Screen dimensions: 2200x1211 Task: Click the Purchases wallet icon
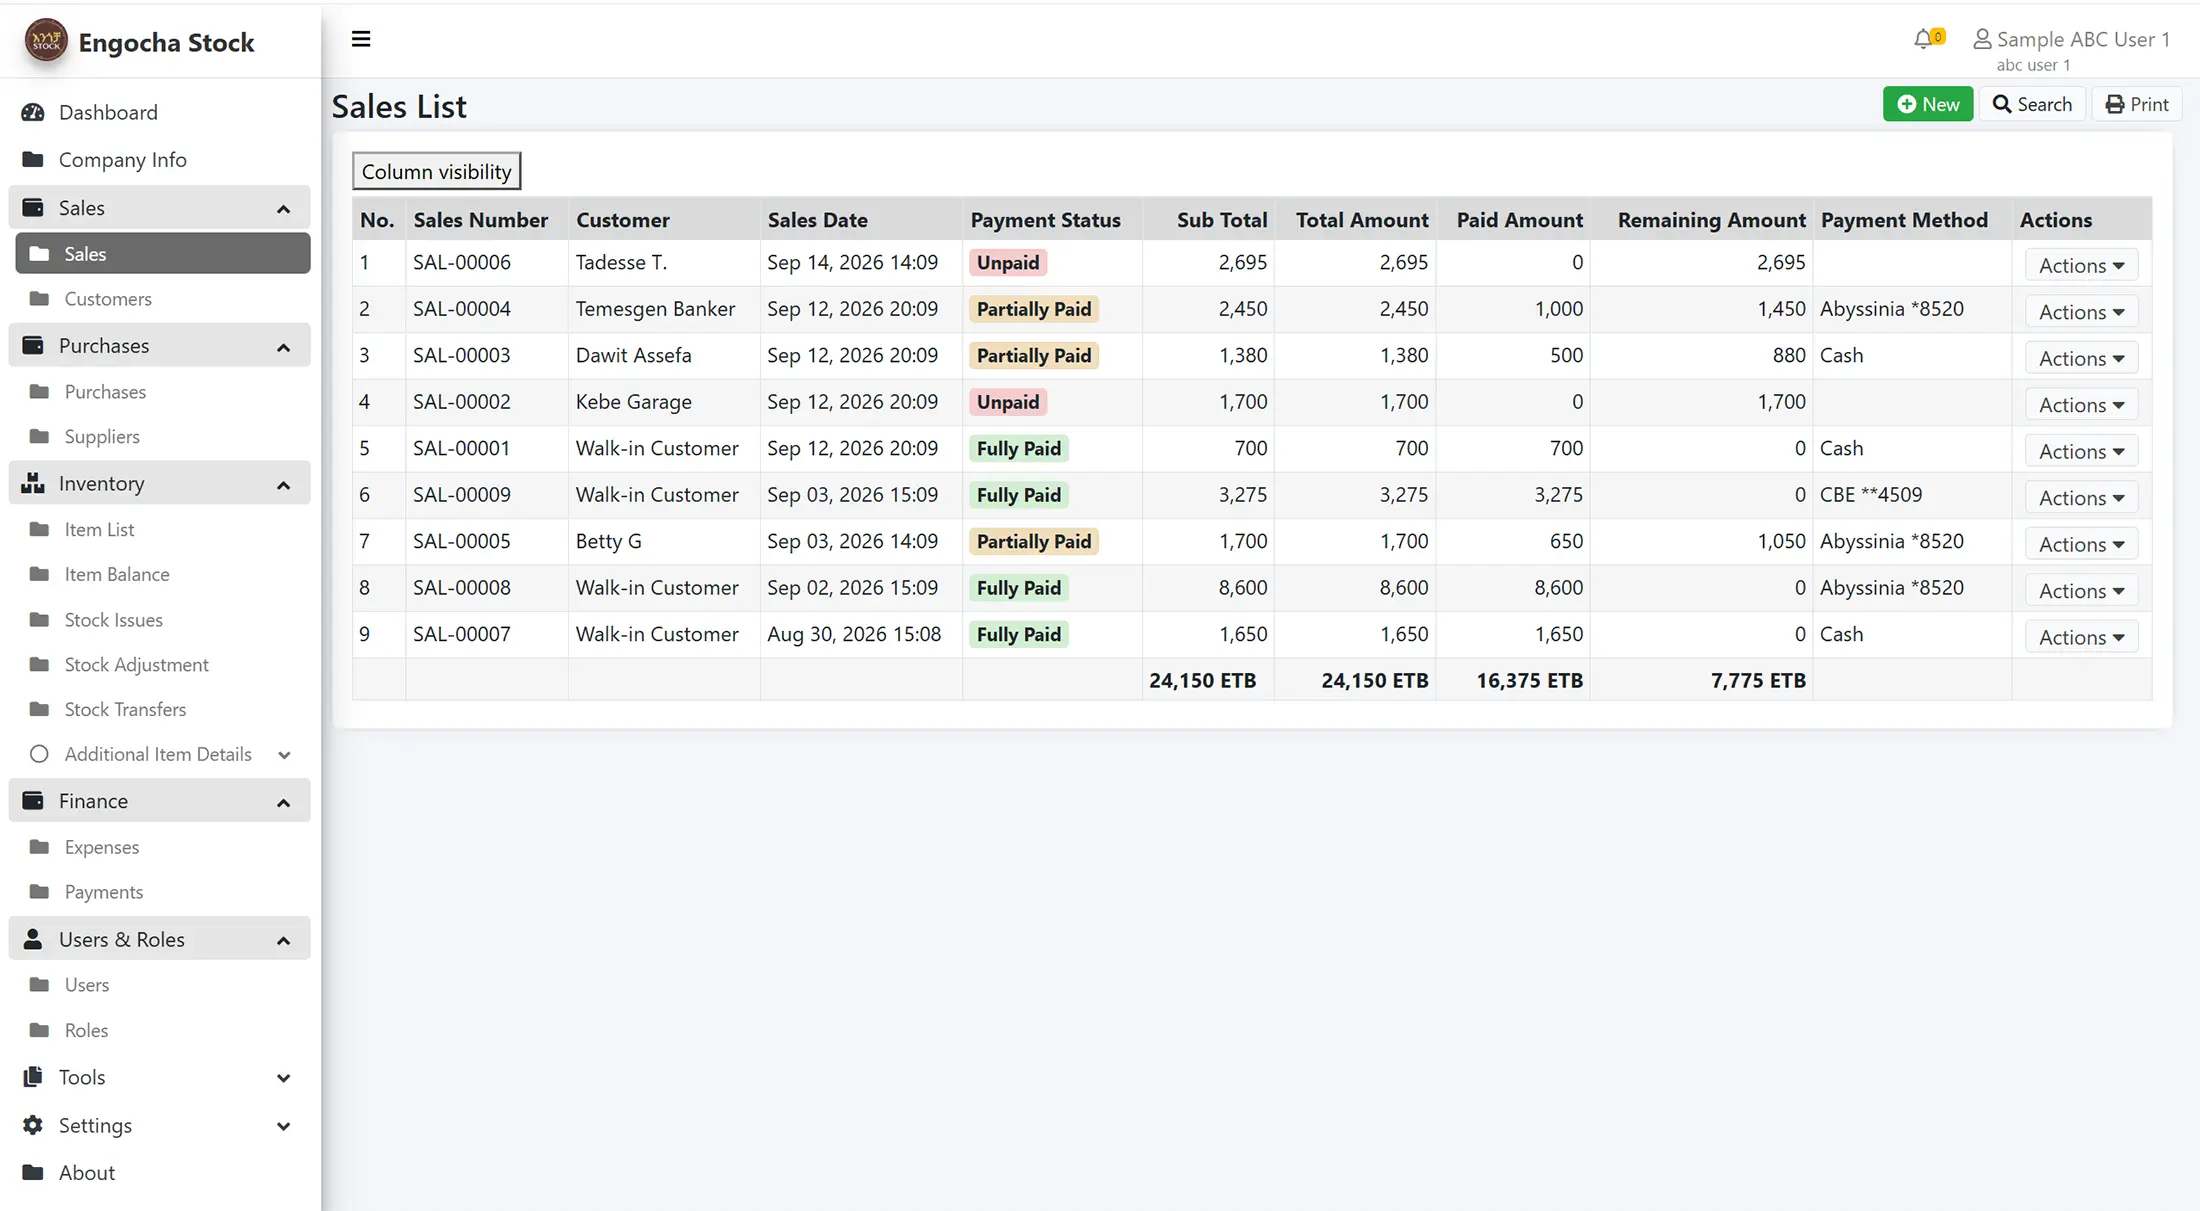click(33, 345)
